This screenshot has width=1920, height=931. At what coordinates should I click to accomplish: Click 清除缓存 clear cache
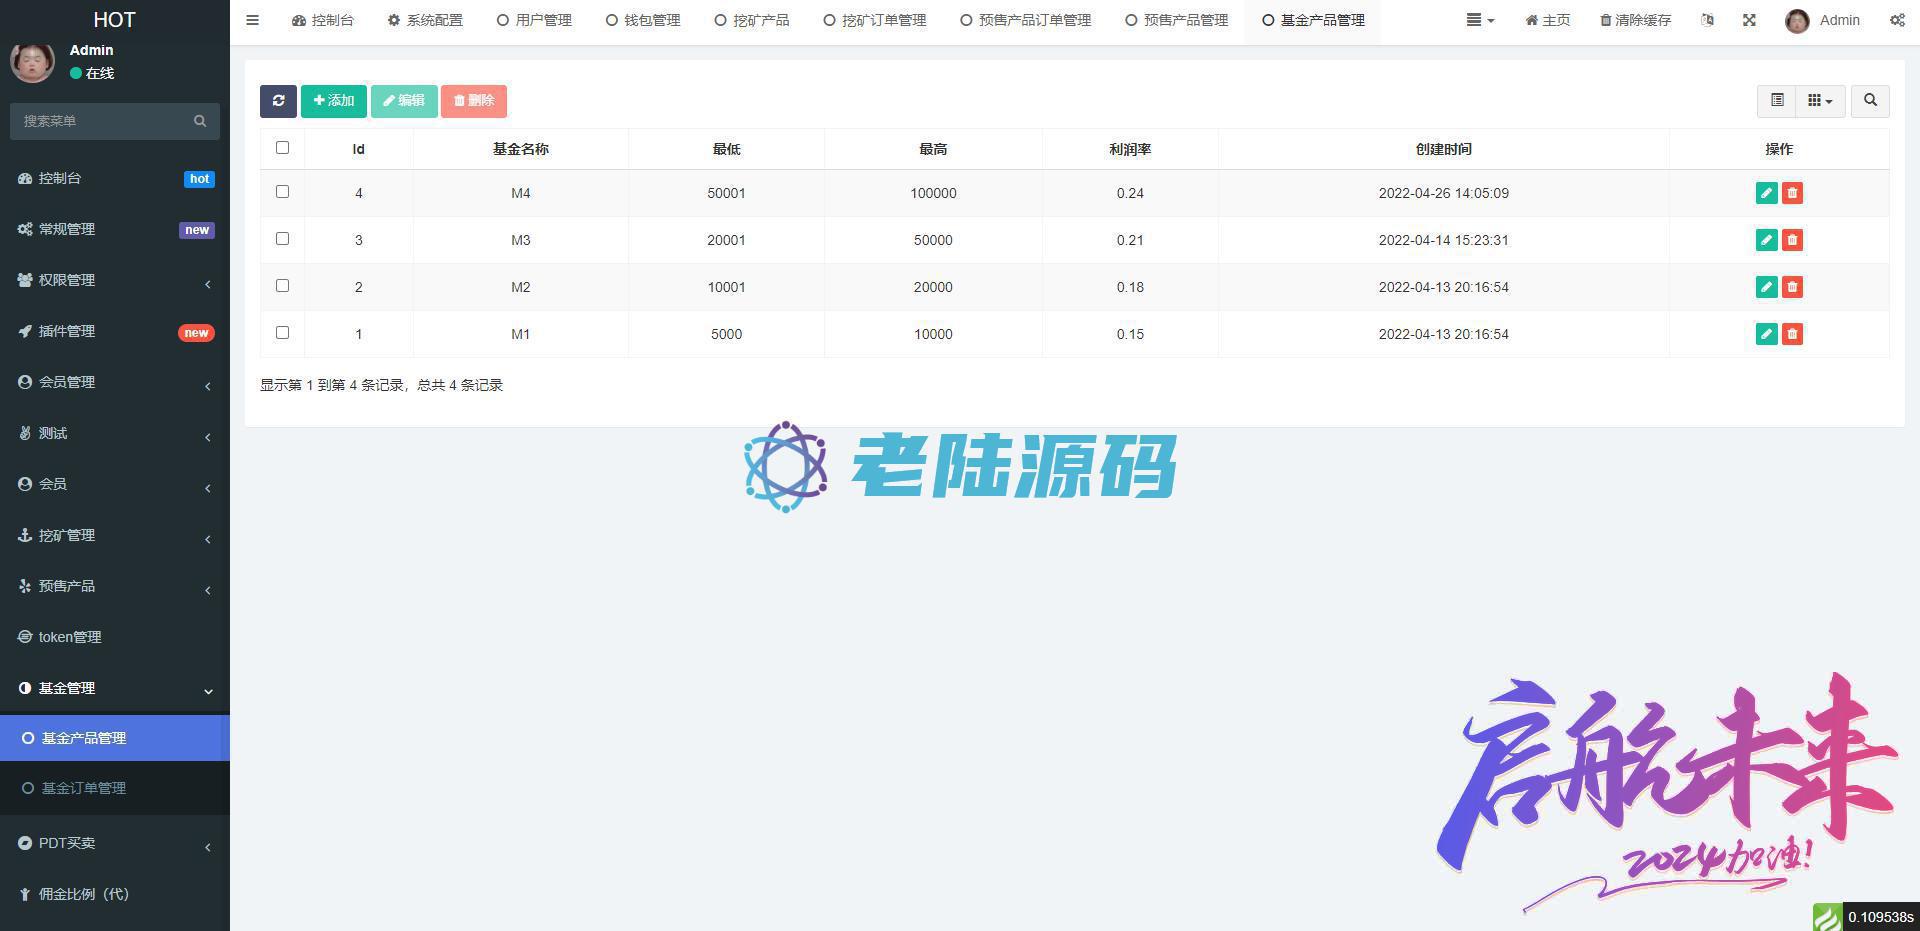click(x=1635, y=20)
